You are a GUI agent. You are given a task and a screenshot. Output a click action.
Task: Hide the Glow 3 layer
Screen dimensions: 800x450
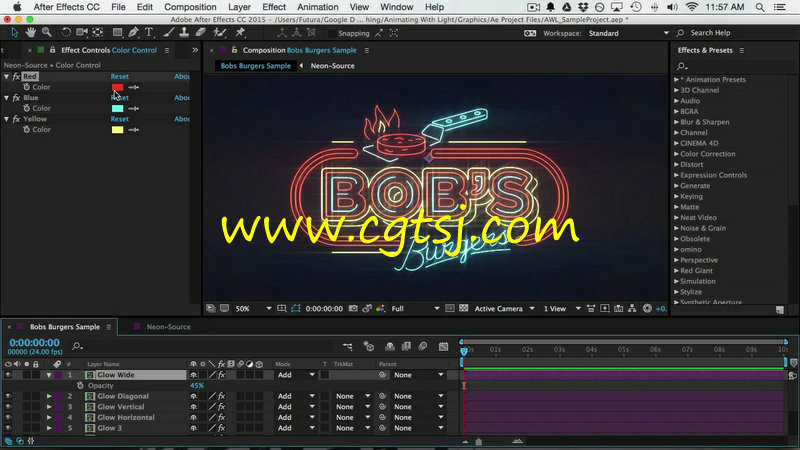[x=8, y=428]
